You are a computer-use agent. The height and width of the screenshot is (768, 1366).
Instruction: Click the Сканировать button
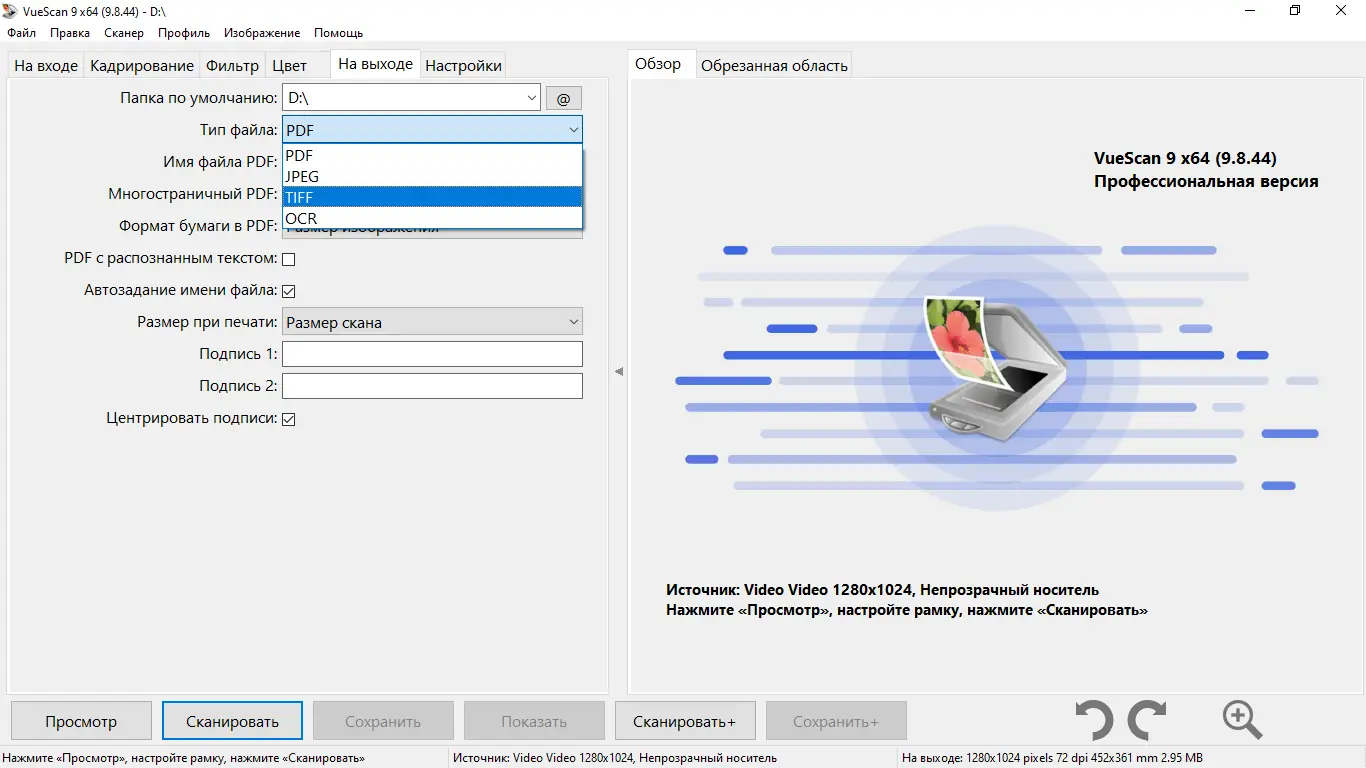[232, 721]
